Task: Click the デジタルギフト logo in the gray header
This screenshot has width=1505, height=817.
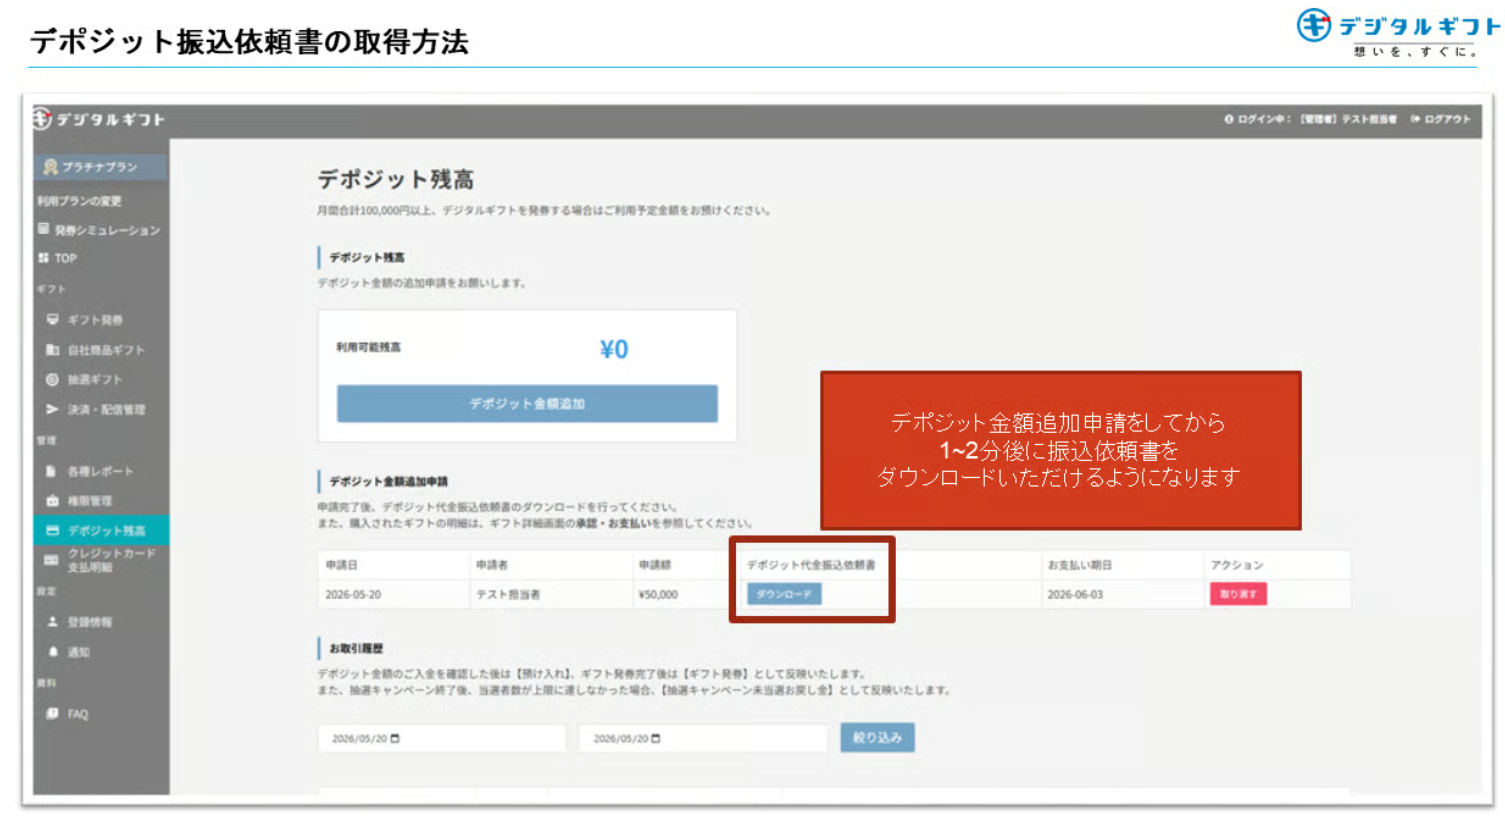Action: (99, 119)
